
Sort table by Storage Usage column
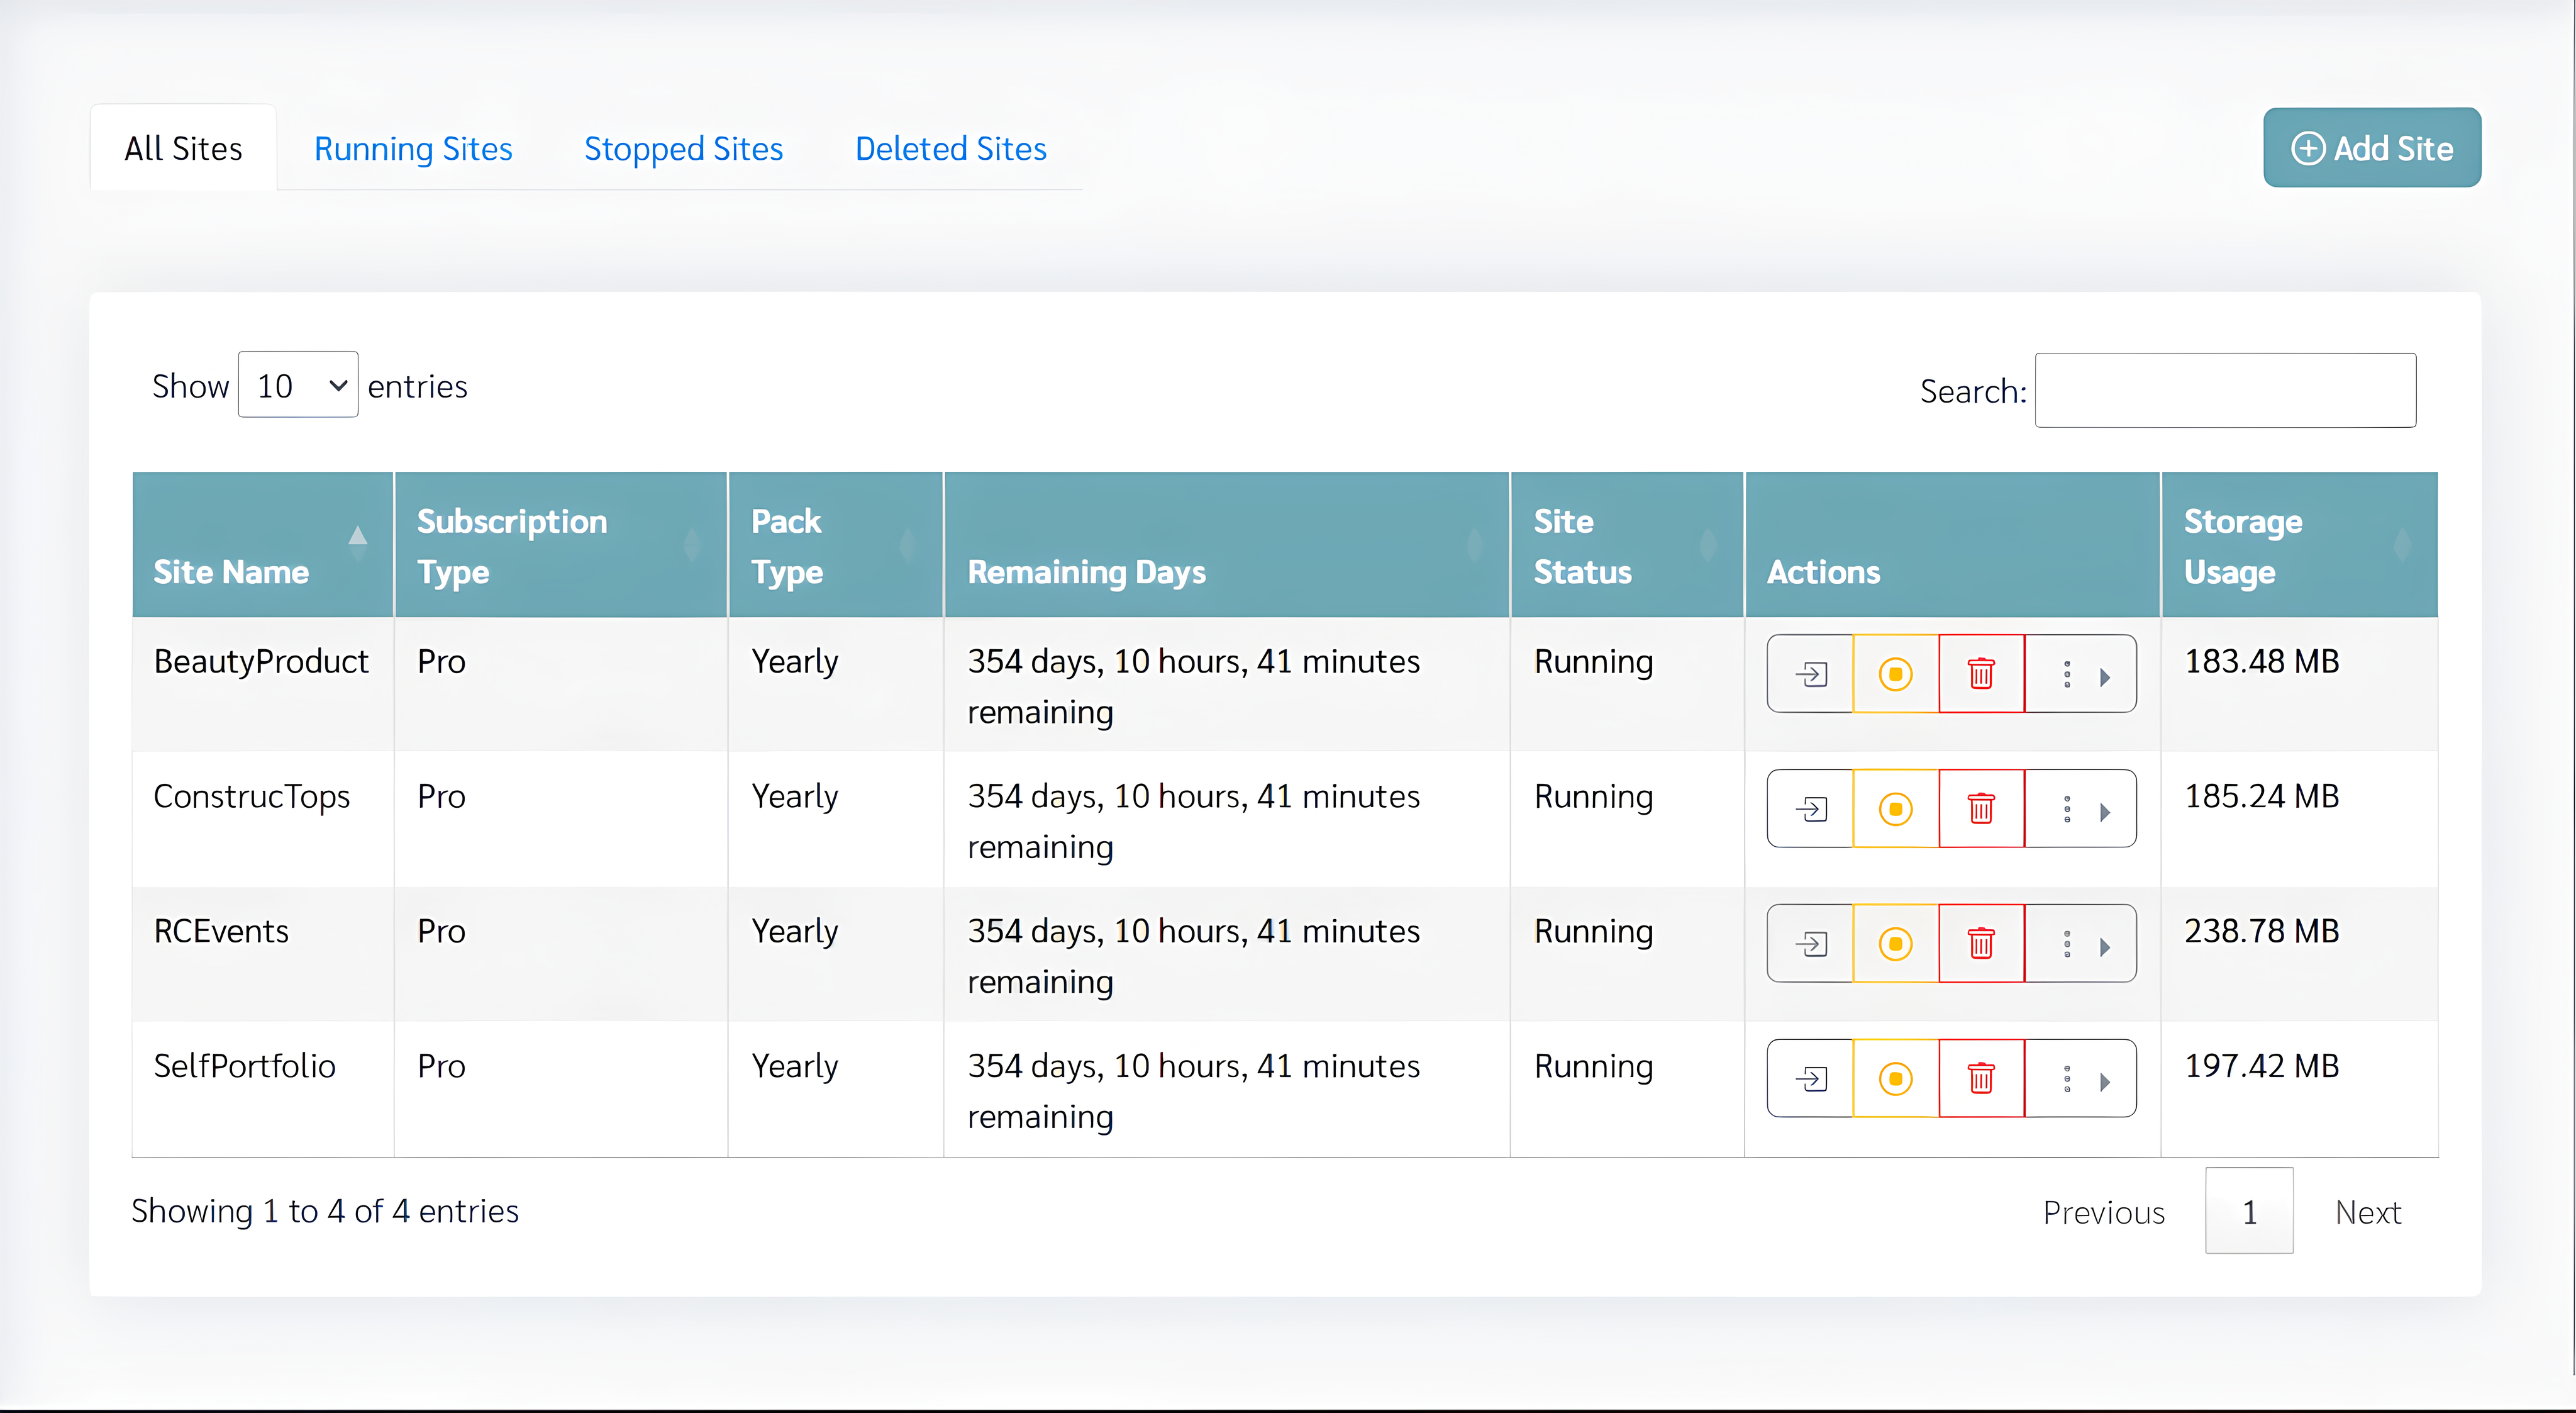click(2299, 545)
